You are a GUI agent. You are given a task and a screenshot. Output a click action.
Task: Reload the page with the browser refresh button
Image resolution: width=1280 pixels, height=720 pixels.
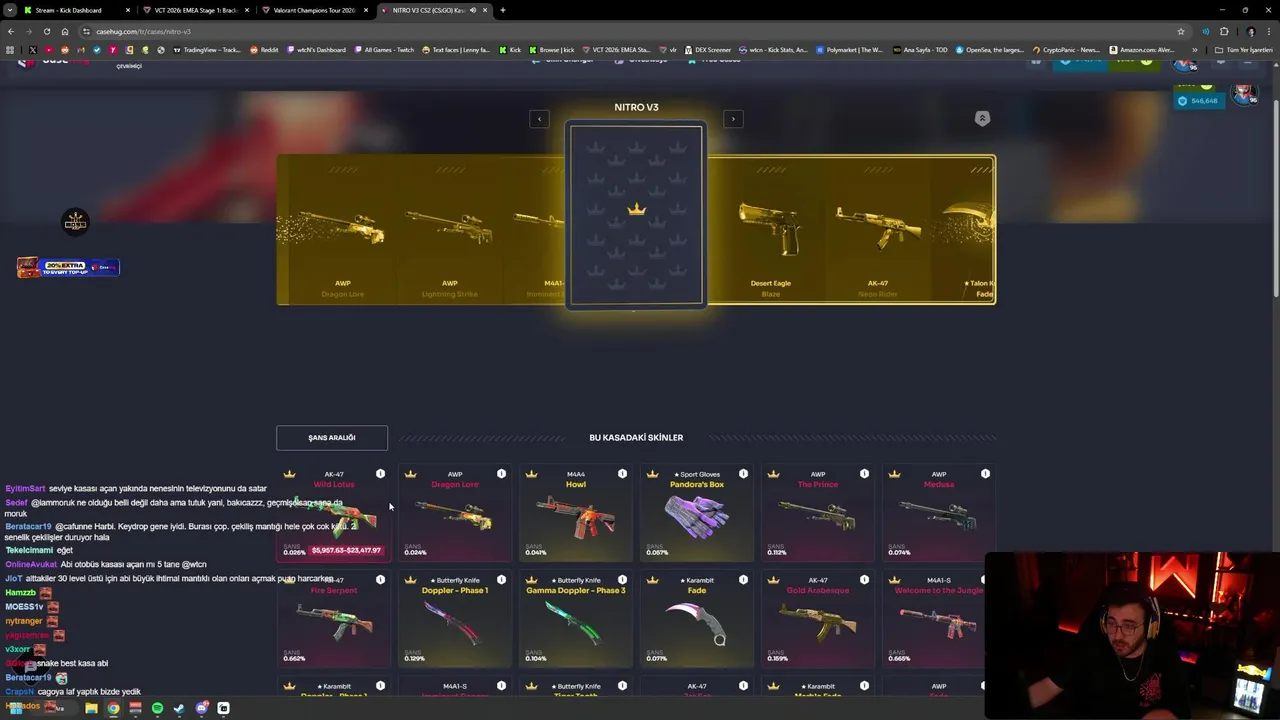click(46, 31)
